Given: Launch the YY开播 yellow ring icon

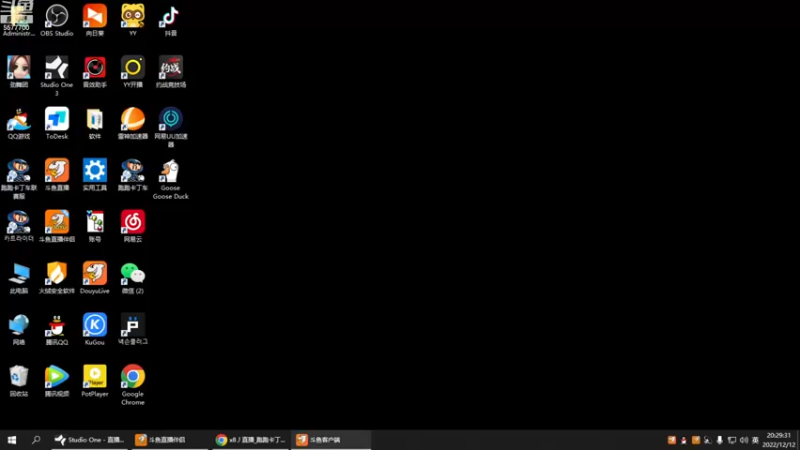Looking at the screenshot, I should [x=133, y=71].
